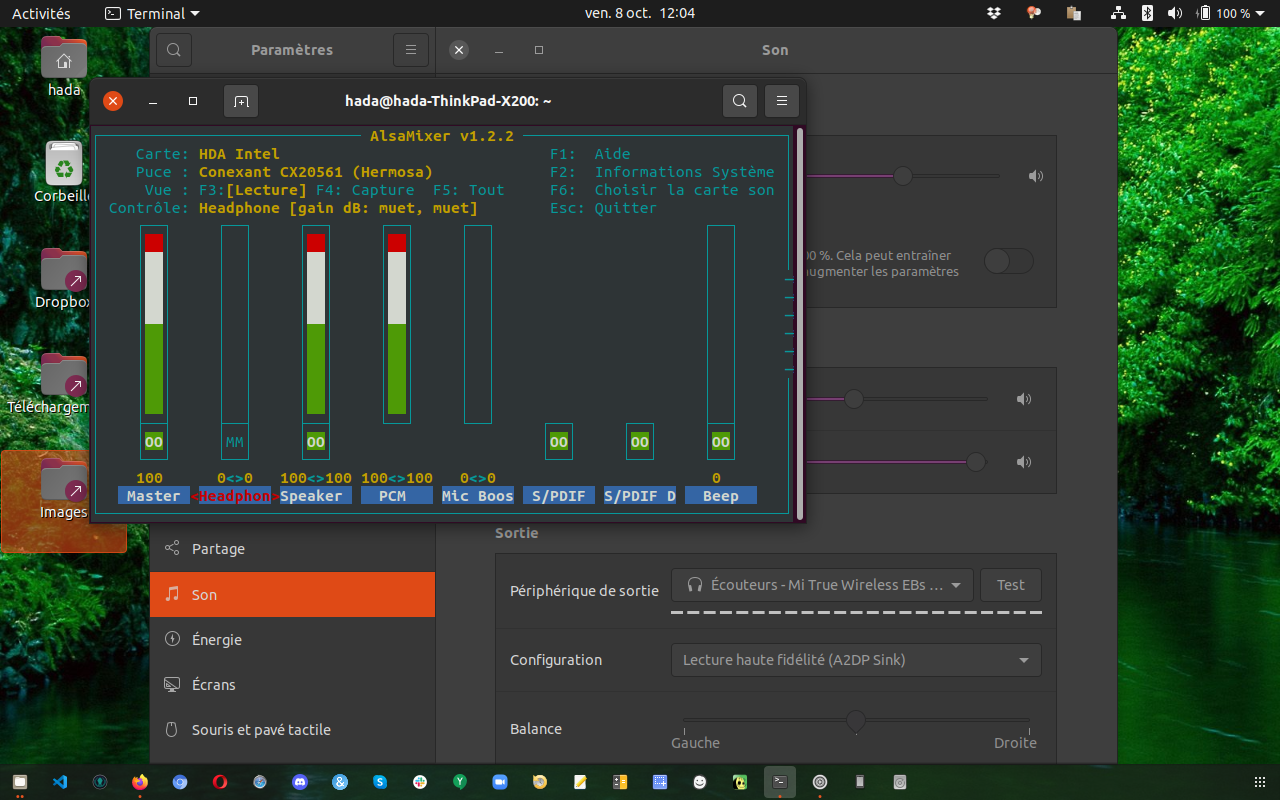The width and height of the screenshot is (1280, 800).
Task: Open the Corbeille desktop icon
Action: pyautogui.click(x=64, y=172)
